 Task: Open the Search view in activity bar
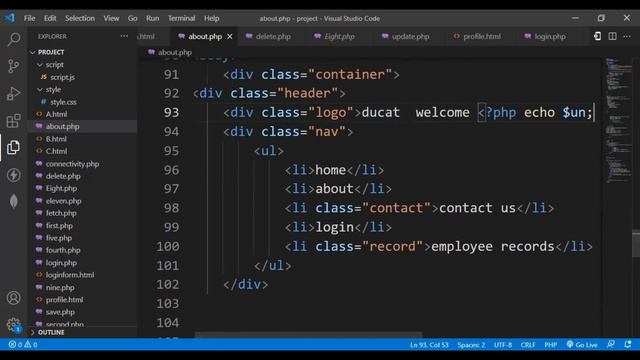tap(13, 39)
